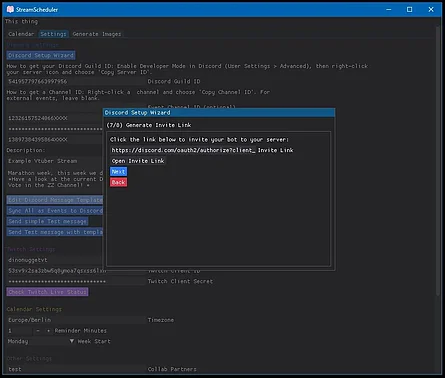445x378 pixels.
Task: Decrease Reminder Minutes with minus button
Action: pyautogui.click(x=38, y=331)
